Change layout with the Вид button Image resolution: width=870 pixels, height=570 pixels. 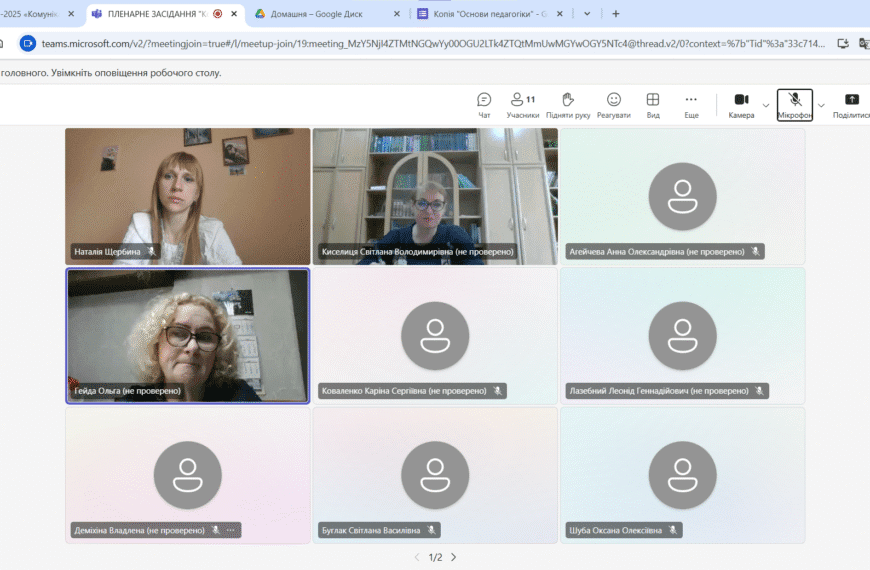pos(653,105)
